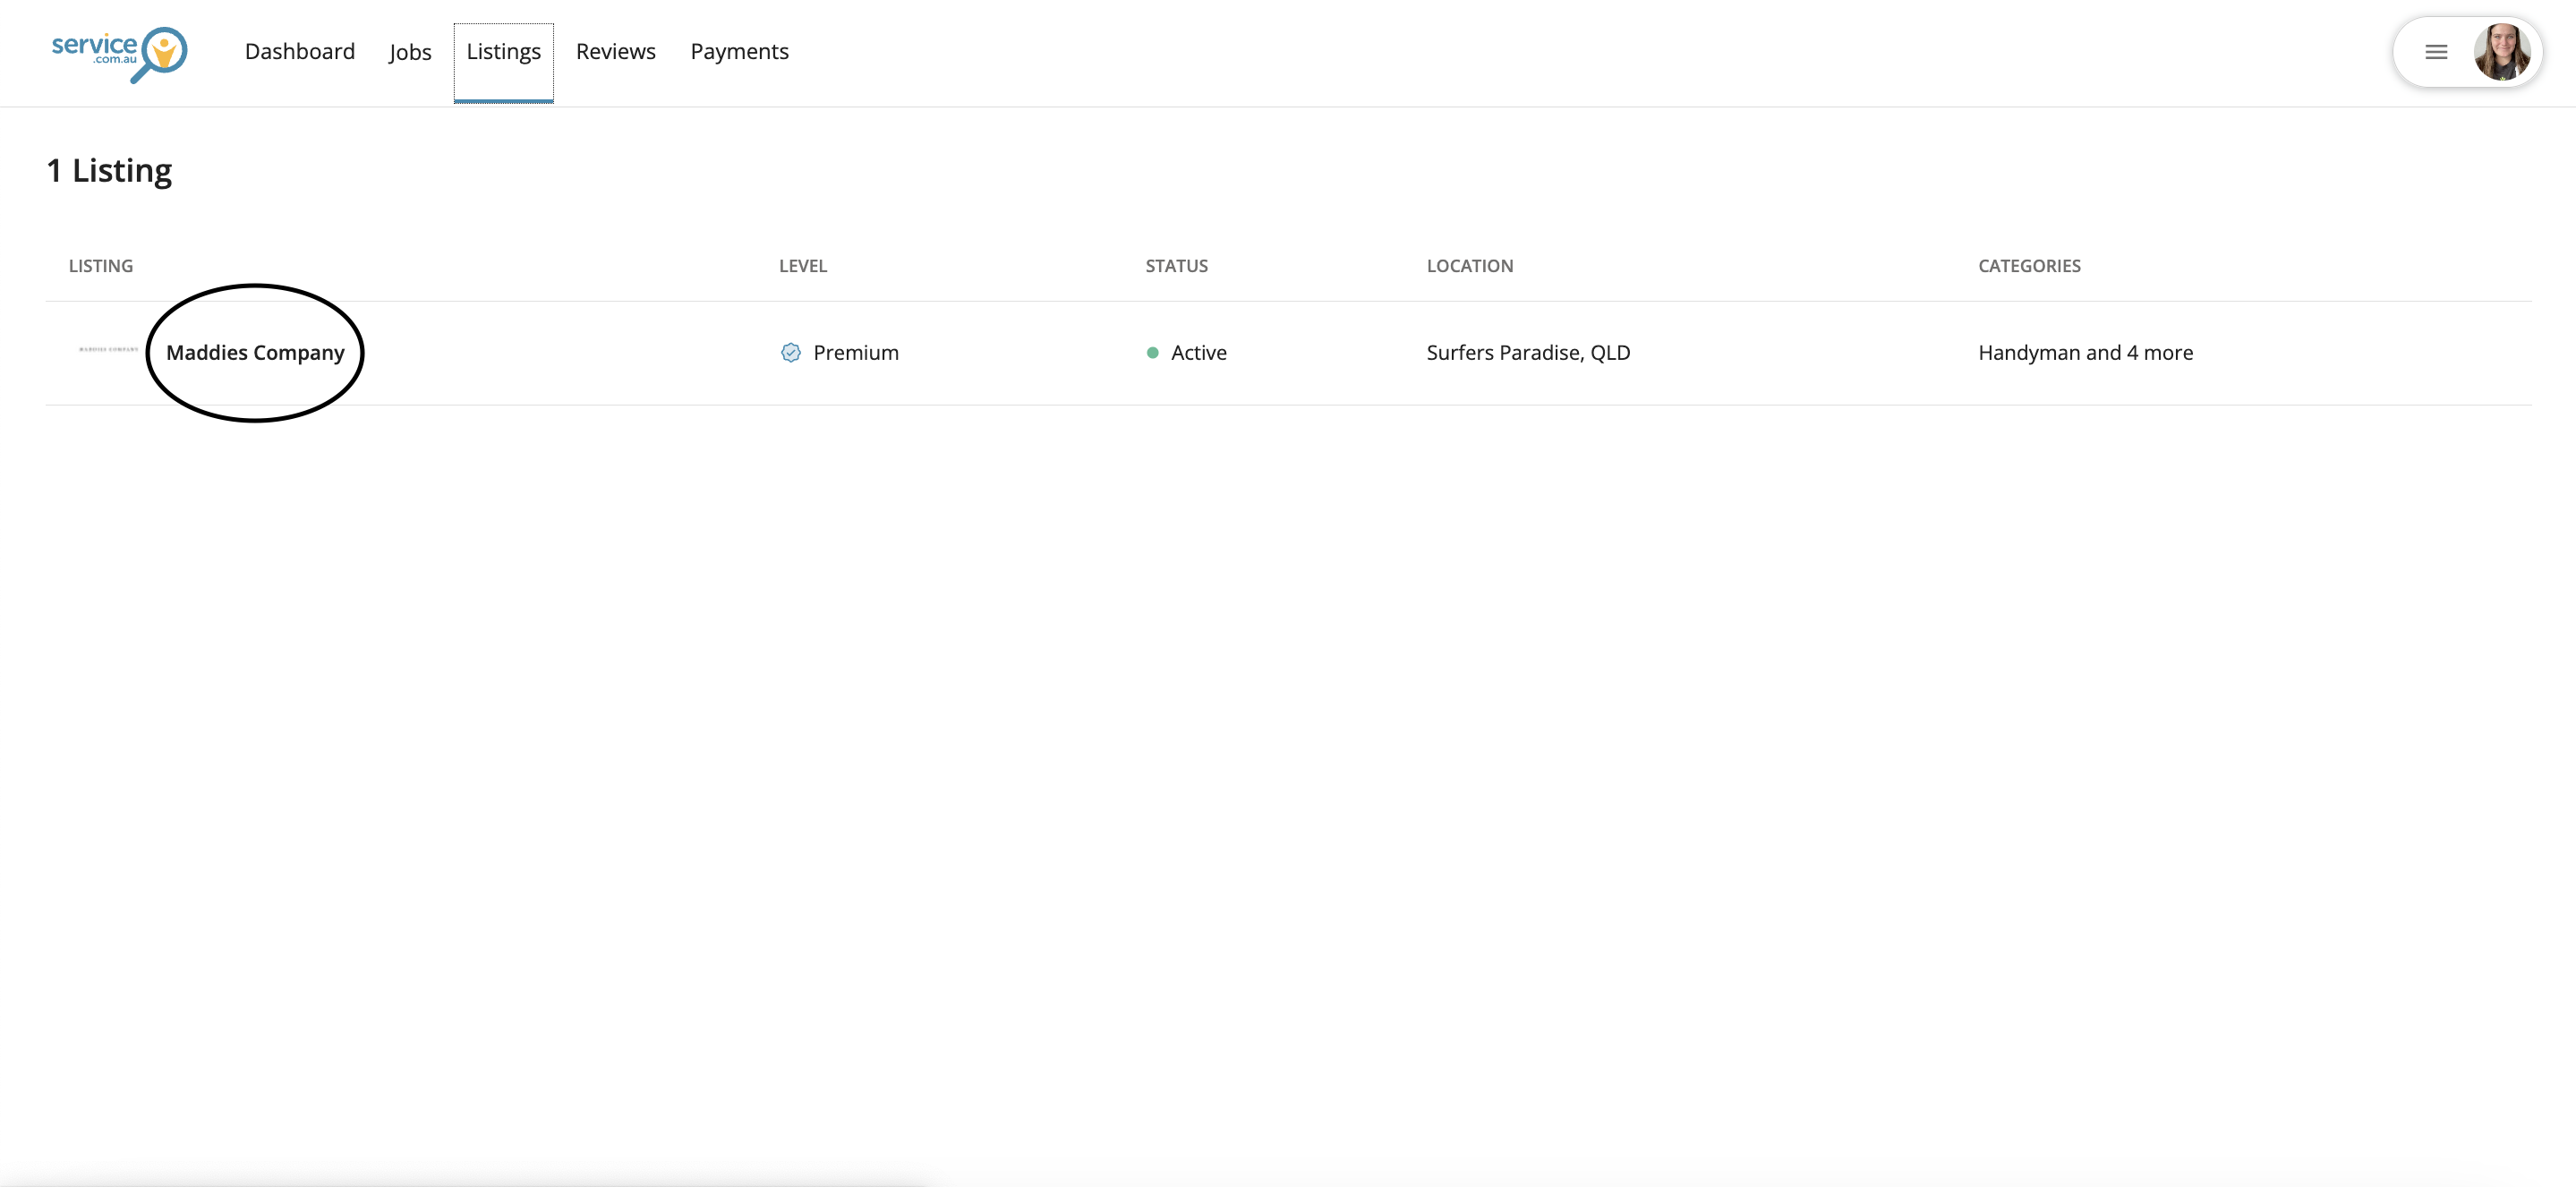
Task: Click the Premium verified badge icon
Action: pos(790,352)
